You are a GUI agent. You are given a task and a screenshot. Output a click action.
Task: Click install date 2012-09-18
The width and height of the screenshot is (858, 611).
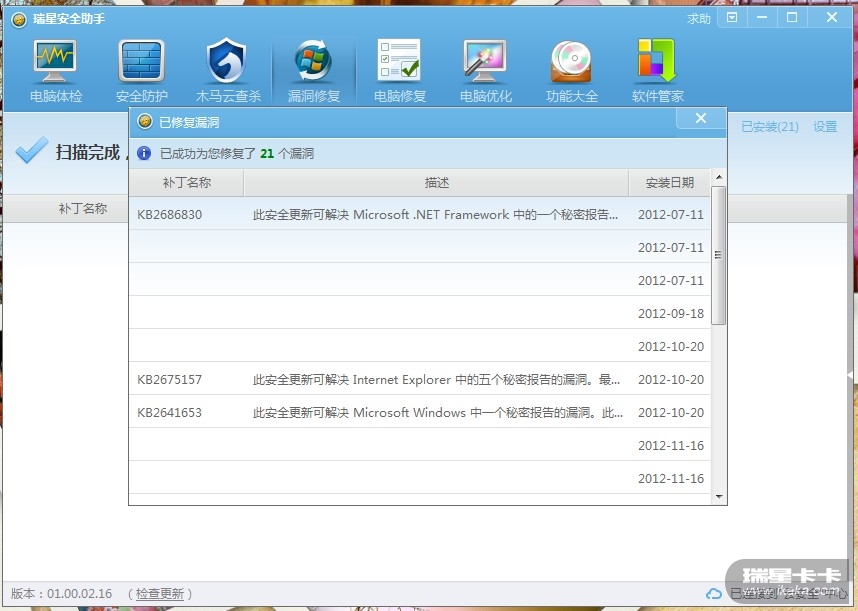671,313
